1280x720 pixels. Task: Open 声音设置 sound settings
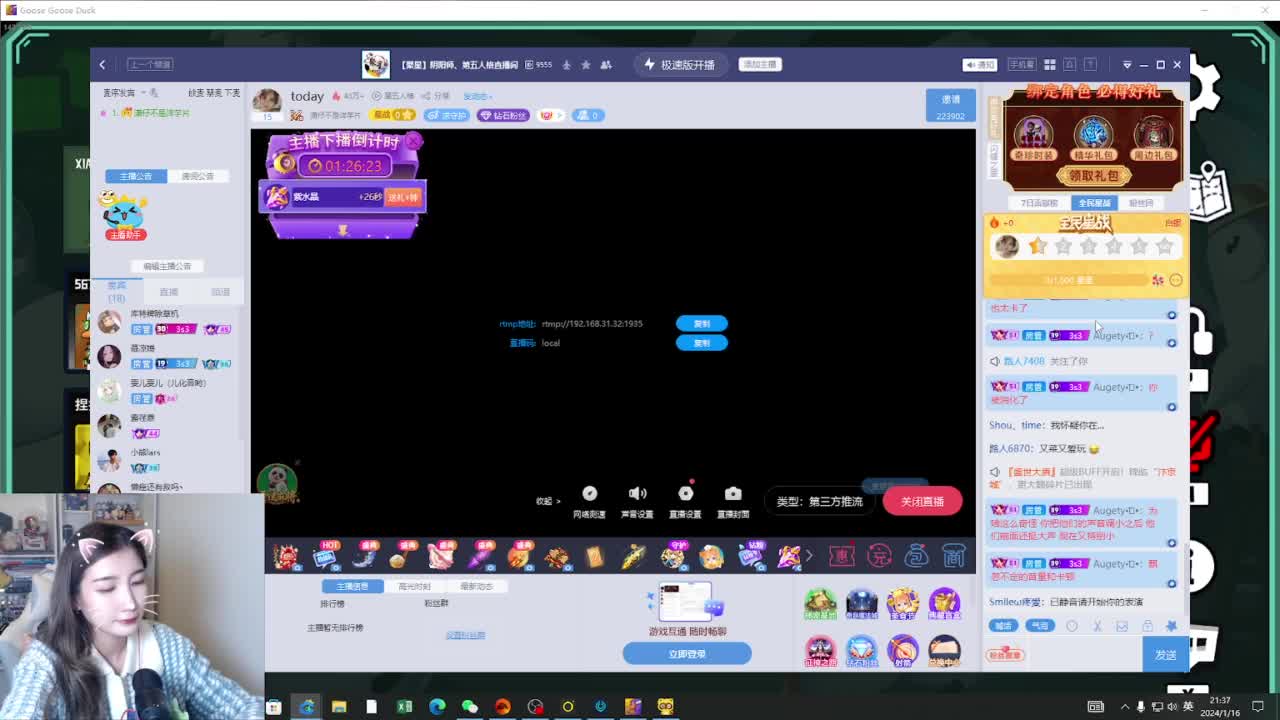[x=637, y=501]
